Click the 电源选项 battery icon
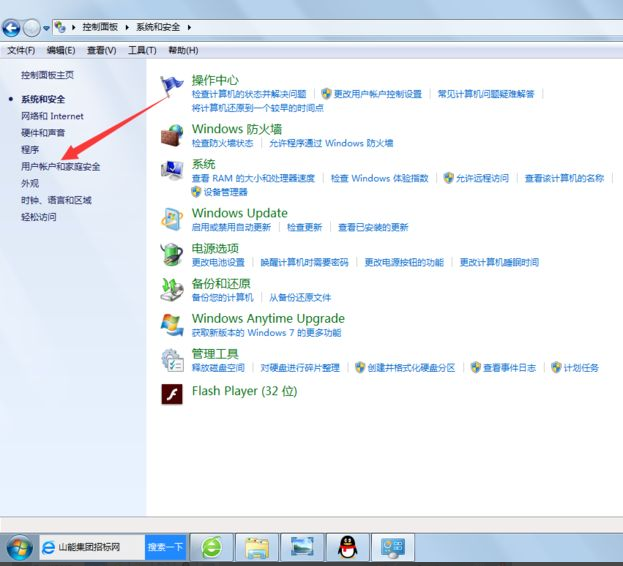The height and width of the screenshot is (566, 623). [x=172, y=254]
